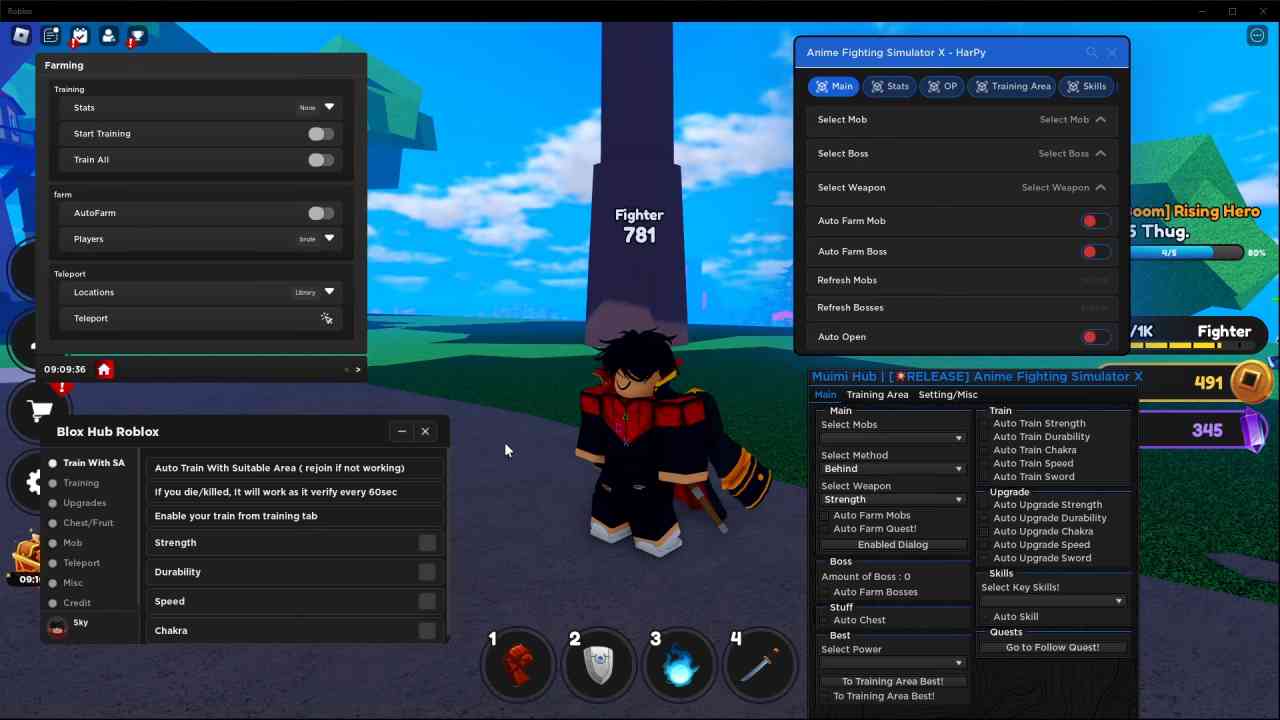
Task: Check the Speed box in Blox Hub
Action: tap(427, 601)
